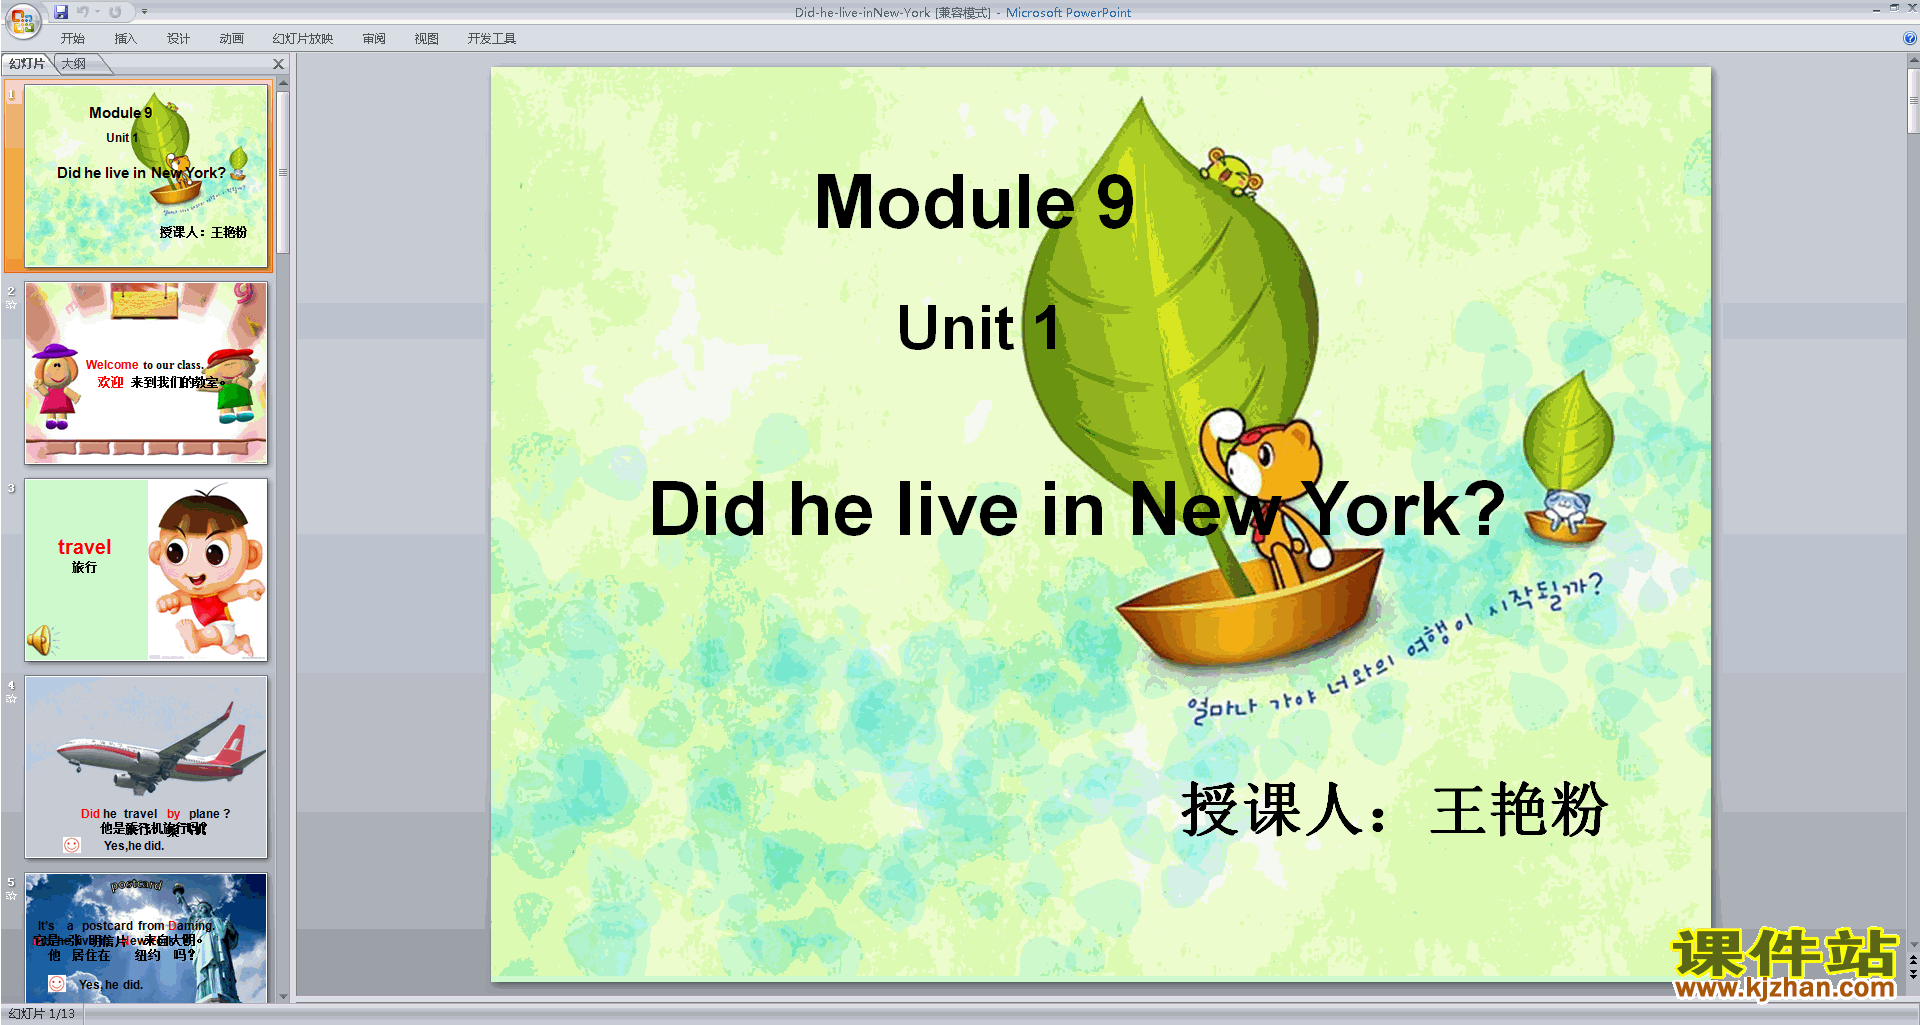Expand the Customize Quick Access Toolbar dropdown
Image resolution: width=1920 pixels, height=1025 pixels.
pos(144,12)
